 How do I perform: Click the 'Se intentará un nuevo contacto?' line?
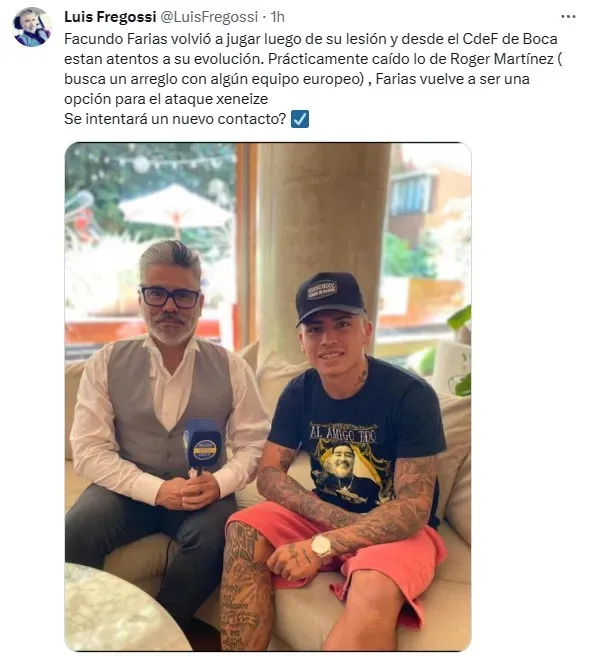(x=175, y=119)
